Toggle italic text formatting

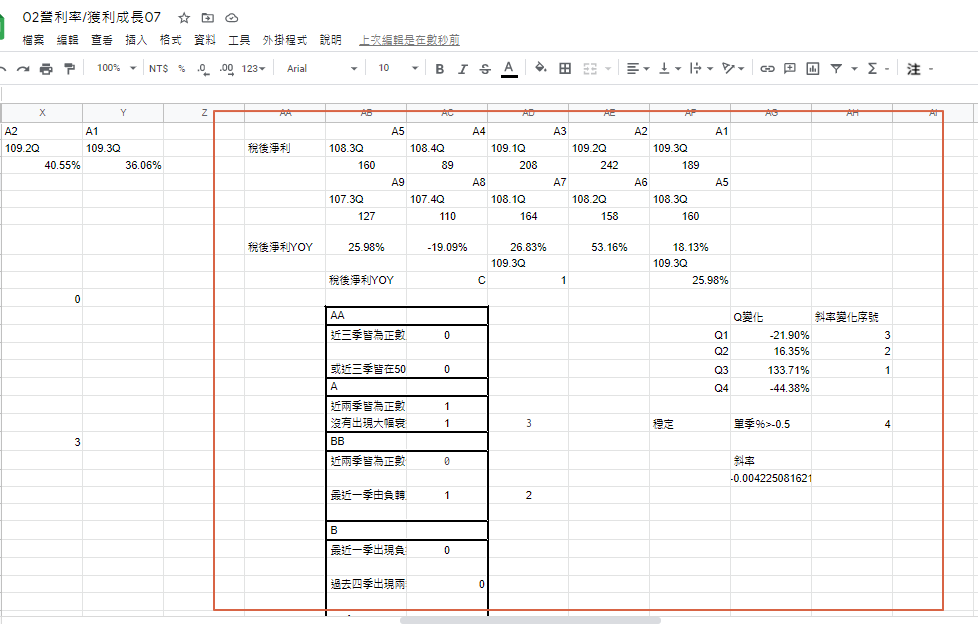coord(462,69)
